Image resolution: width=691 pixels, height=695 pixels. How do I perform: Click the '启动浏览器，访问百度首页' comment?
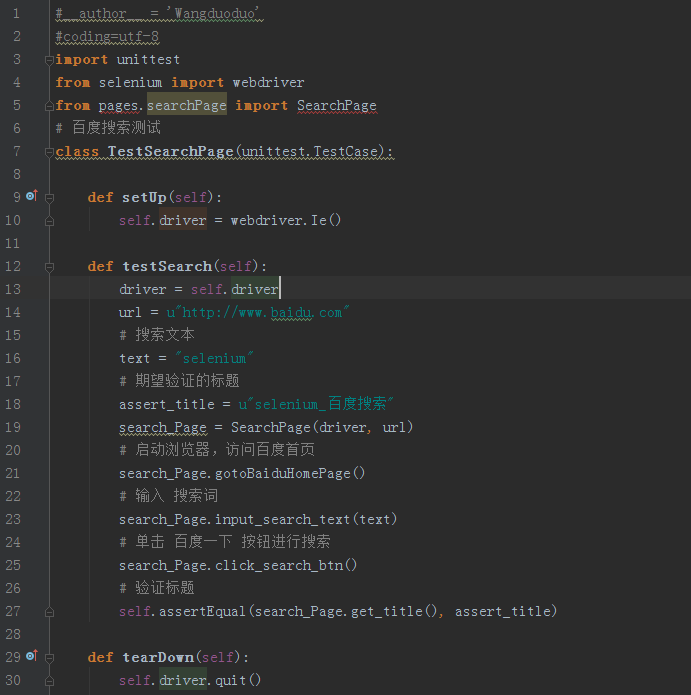(225, 450)
